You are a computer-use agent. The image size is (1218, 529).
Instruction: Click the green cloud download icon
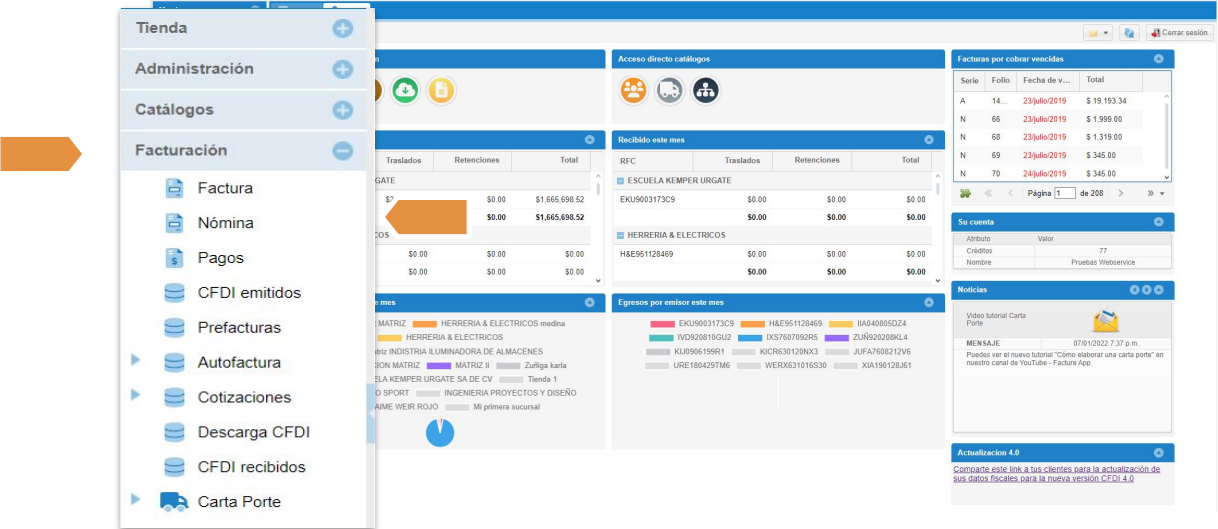click(405, 90)
